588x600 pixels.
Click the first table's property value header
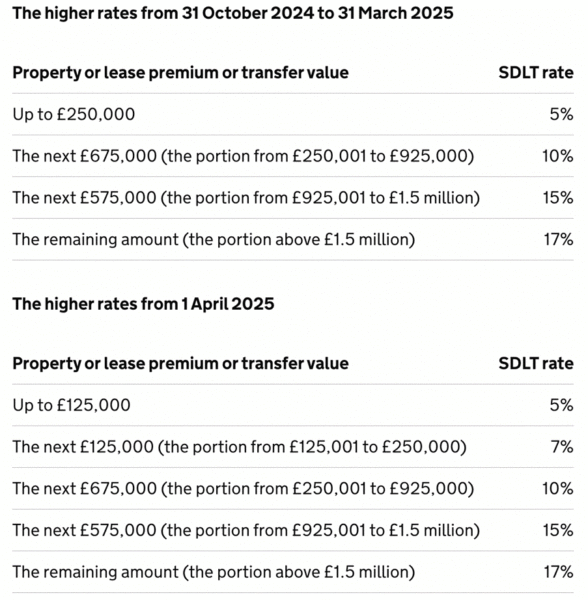(x=181, y=73)
